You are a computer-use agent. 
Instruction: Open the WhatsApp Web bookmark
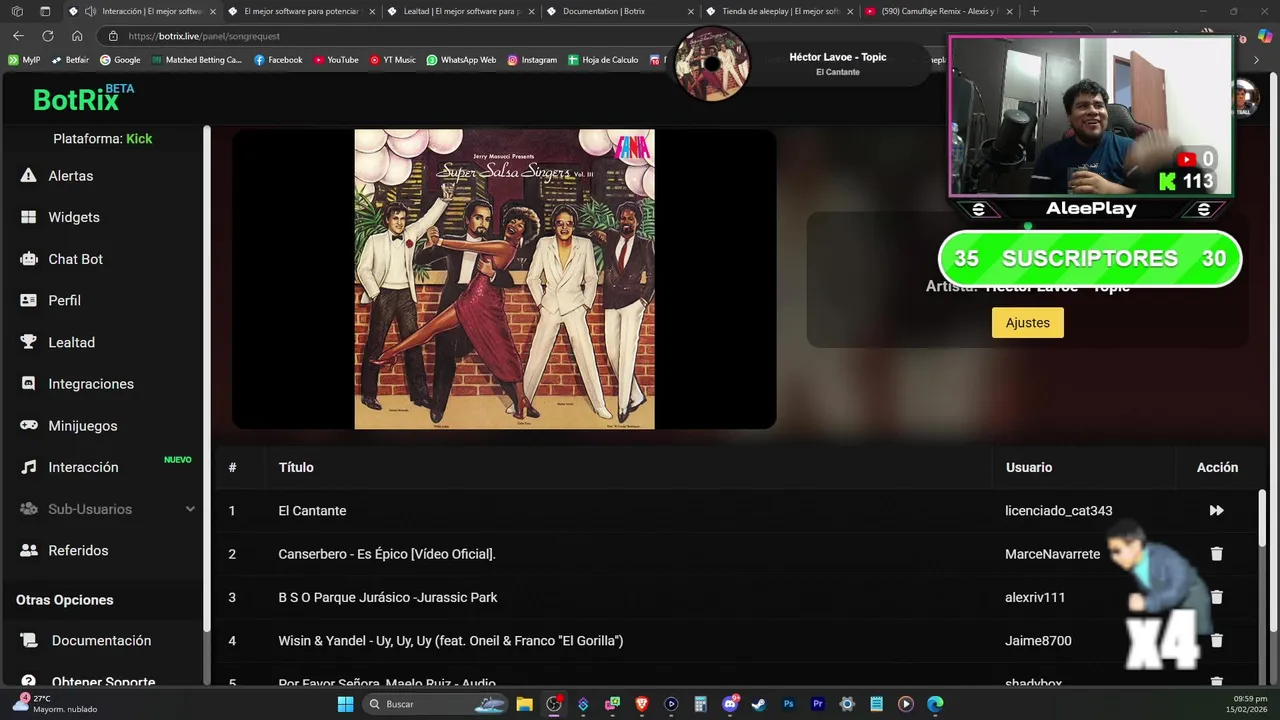click(461, 60)
